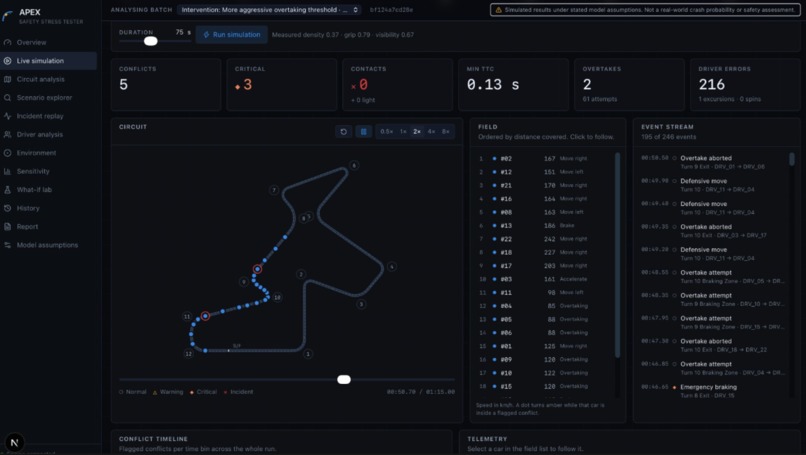Viewport: 806px width, 455px height.
Task: Click the Contacts value 0
Action: [363, 85]
